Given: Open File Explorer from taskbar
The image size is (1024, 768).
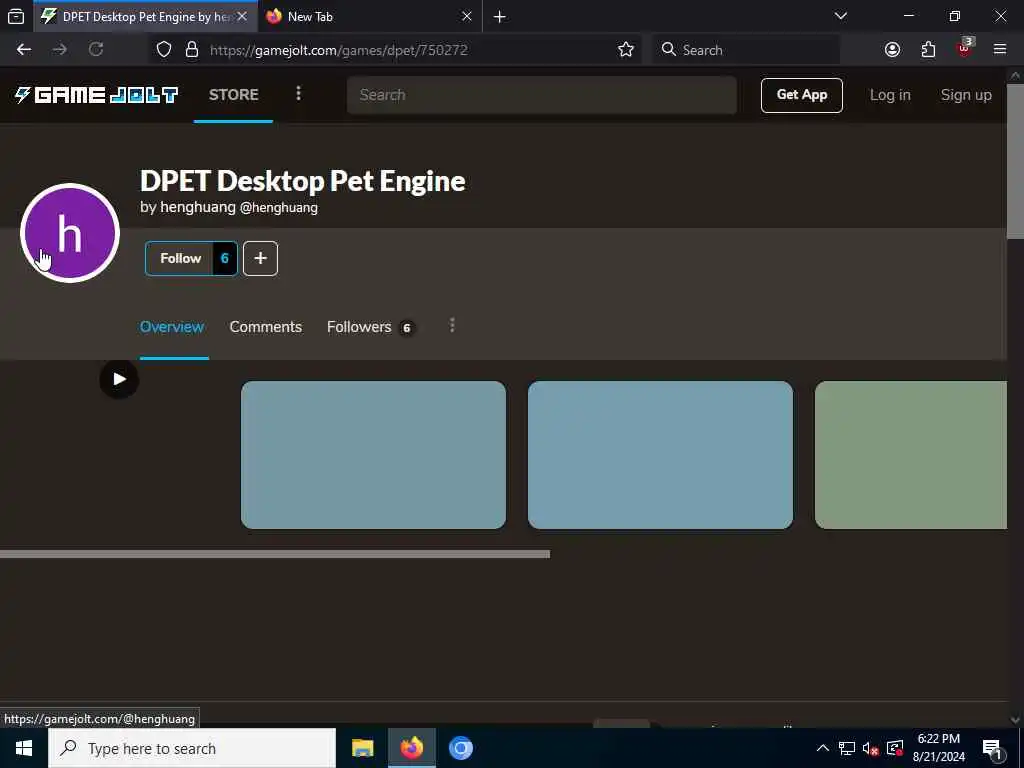Looking at the screenshot, I should [362, 748].
